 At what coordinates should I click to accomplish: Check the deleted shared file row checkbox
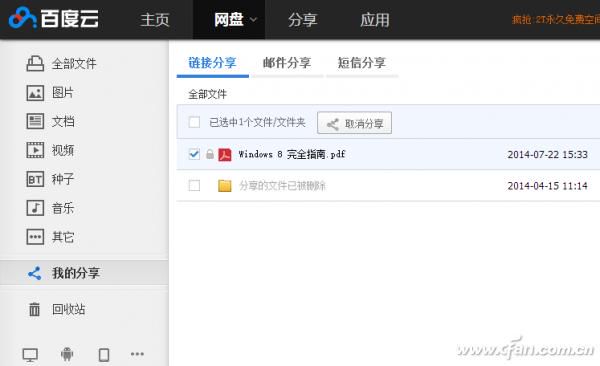pyautogui.click(x=194, y=185)
